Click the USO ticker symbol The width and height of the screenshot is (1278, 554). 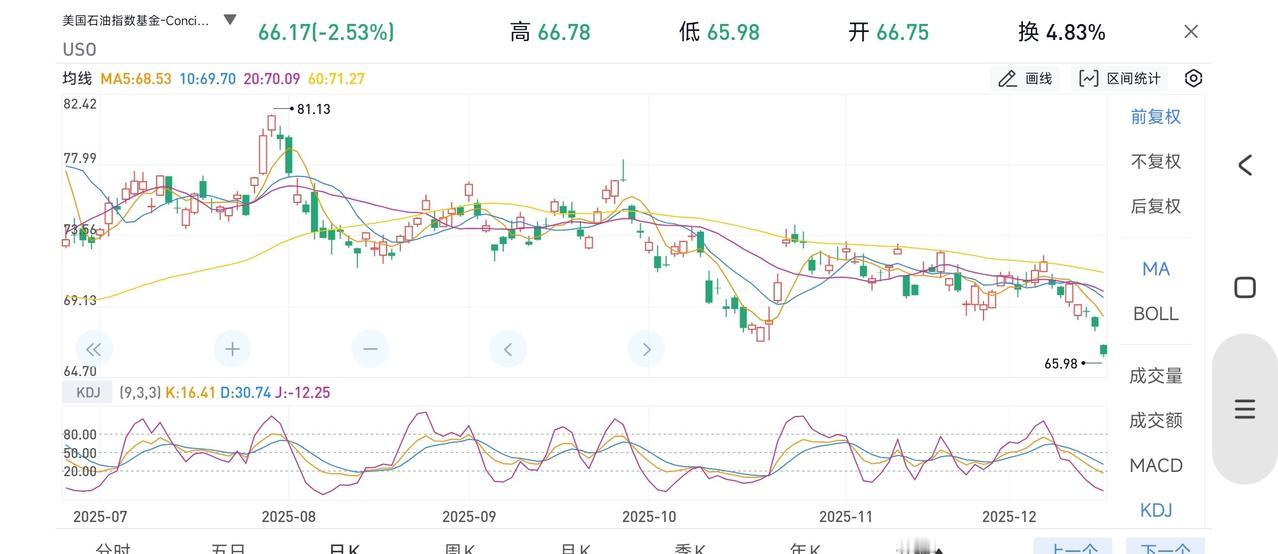(x=79, y=49)
